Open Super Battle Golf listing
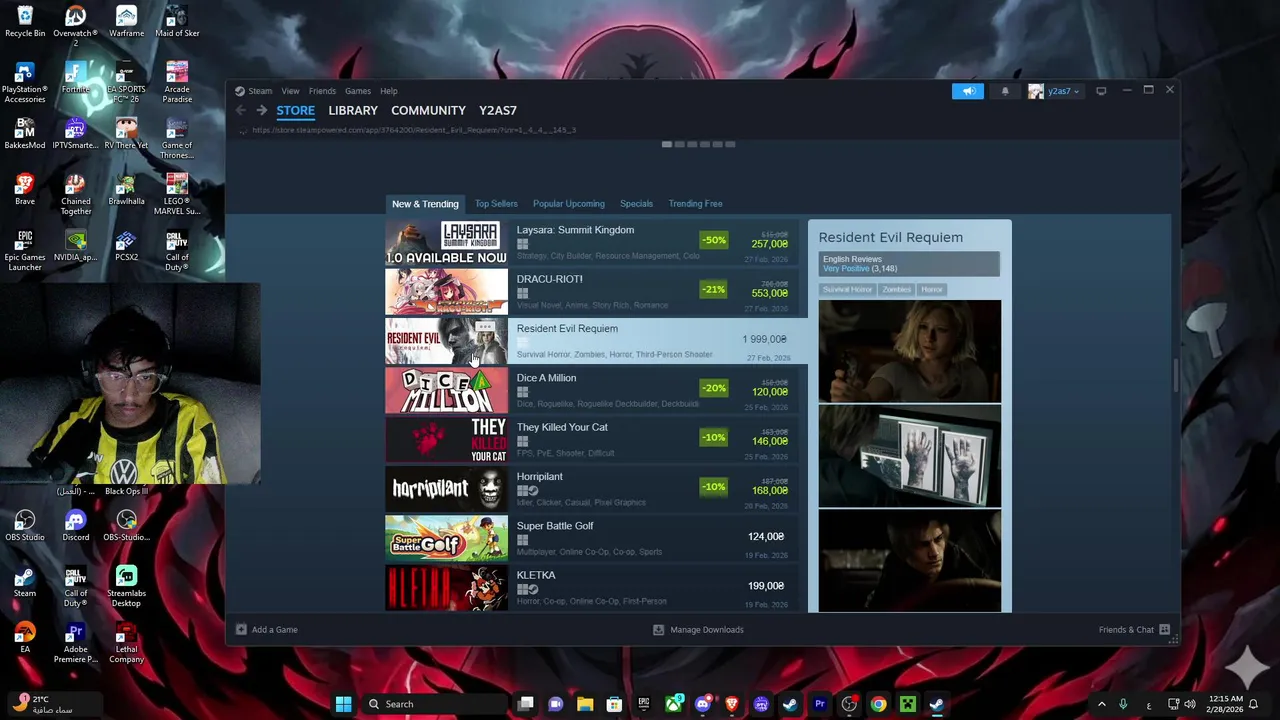1280x720 pixels. point(592,539)
